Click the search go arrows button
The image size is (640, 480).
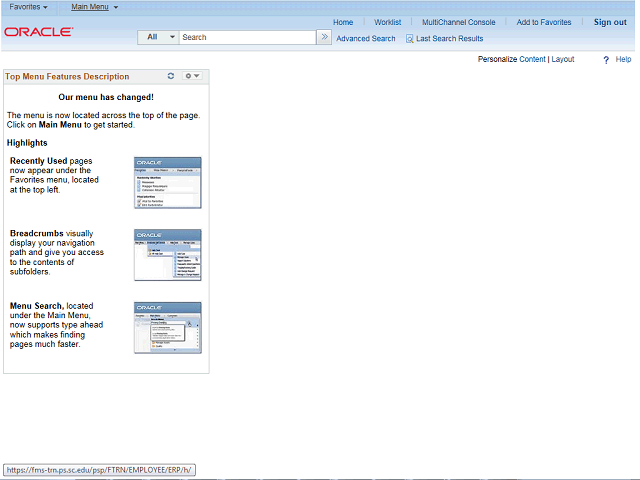coord(324,37)
